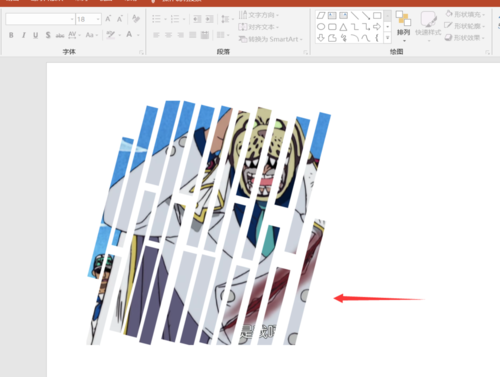This screenshot has width=500, height=377.
Task: Select the triangle shape in shapes gallery
Action: [343, 27]
